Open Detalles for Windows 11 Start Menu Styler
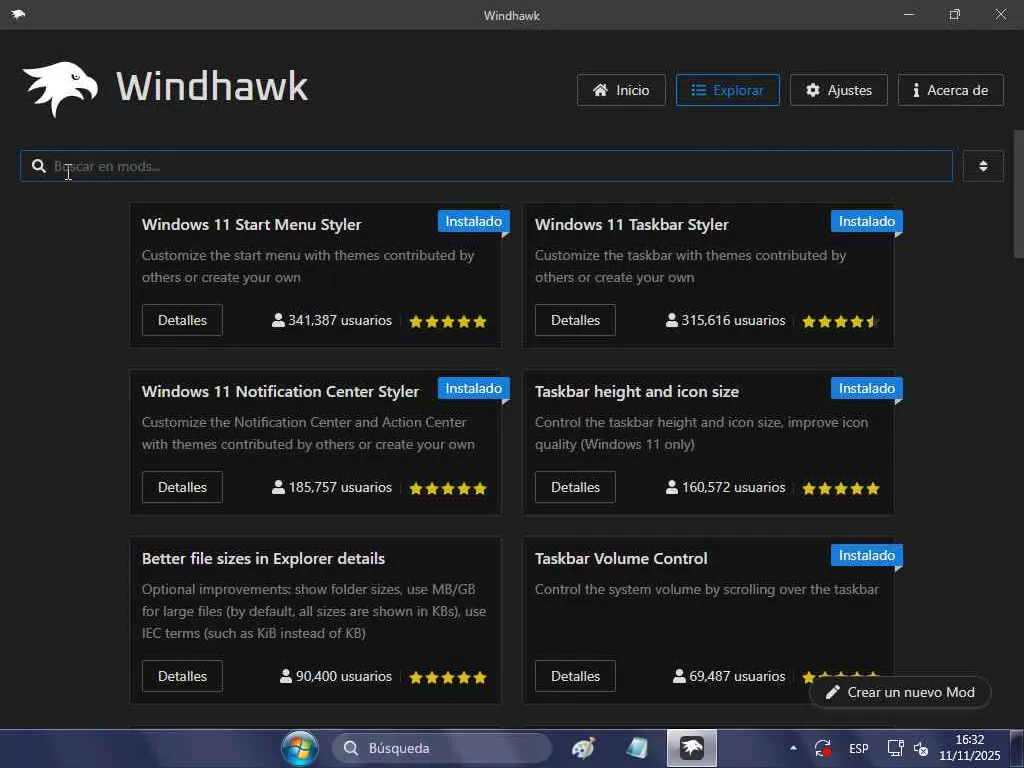 182,320
